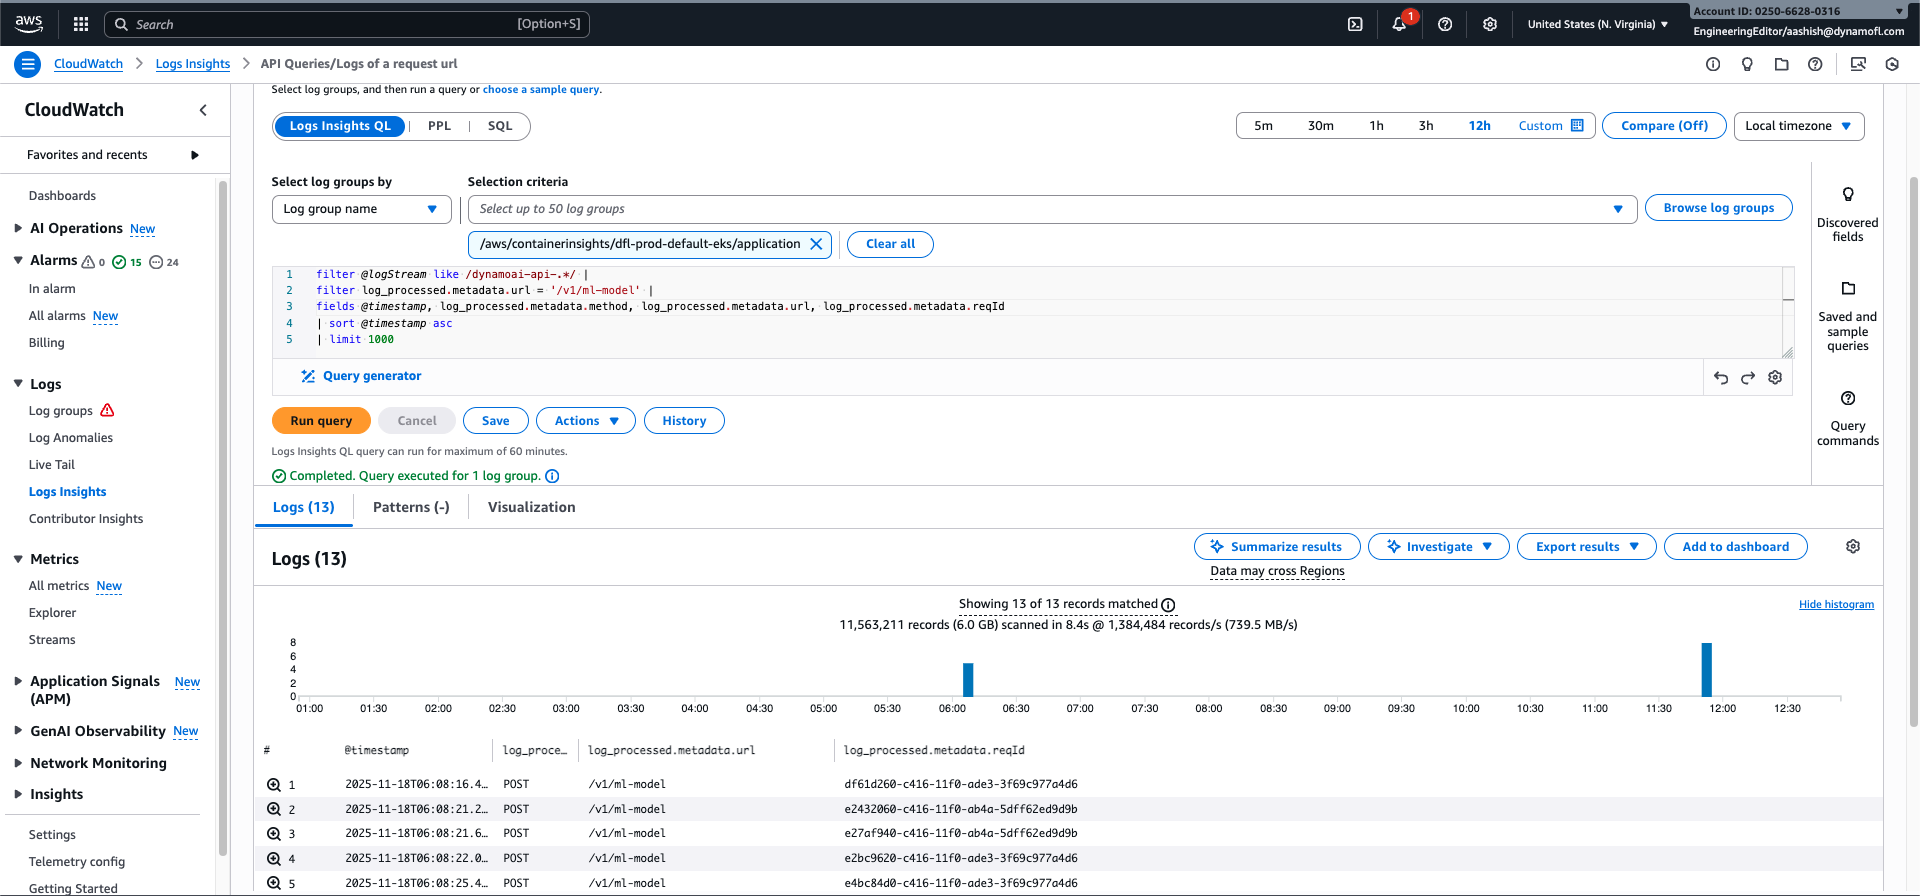Expand log row 1 details

274,785
